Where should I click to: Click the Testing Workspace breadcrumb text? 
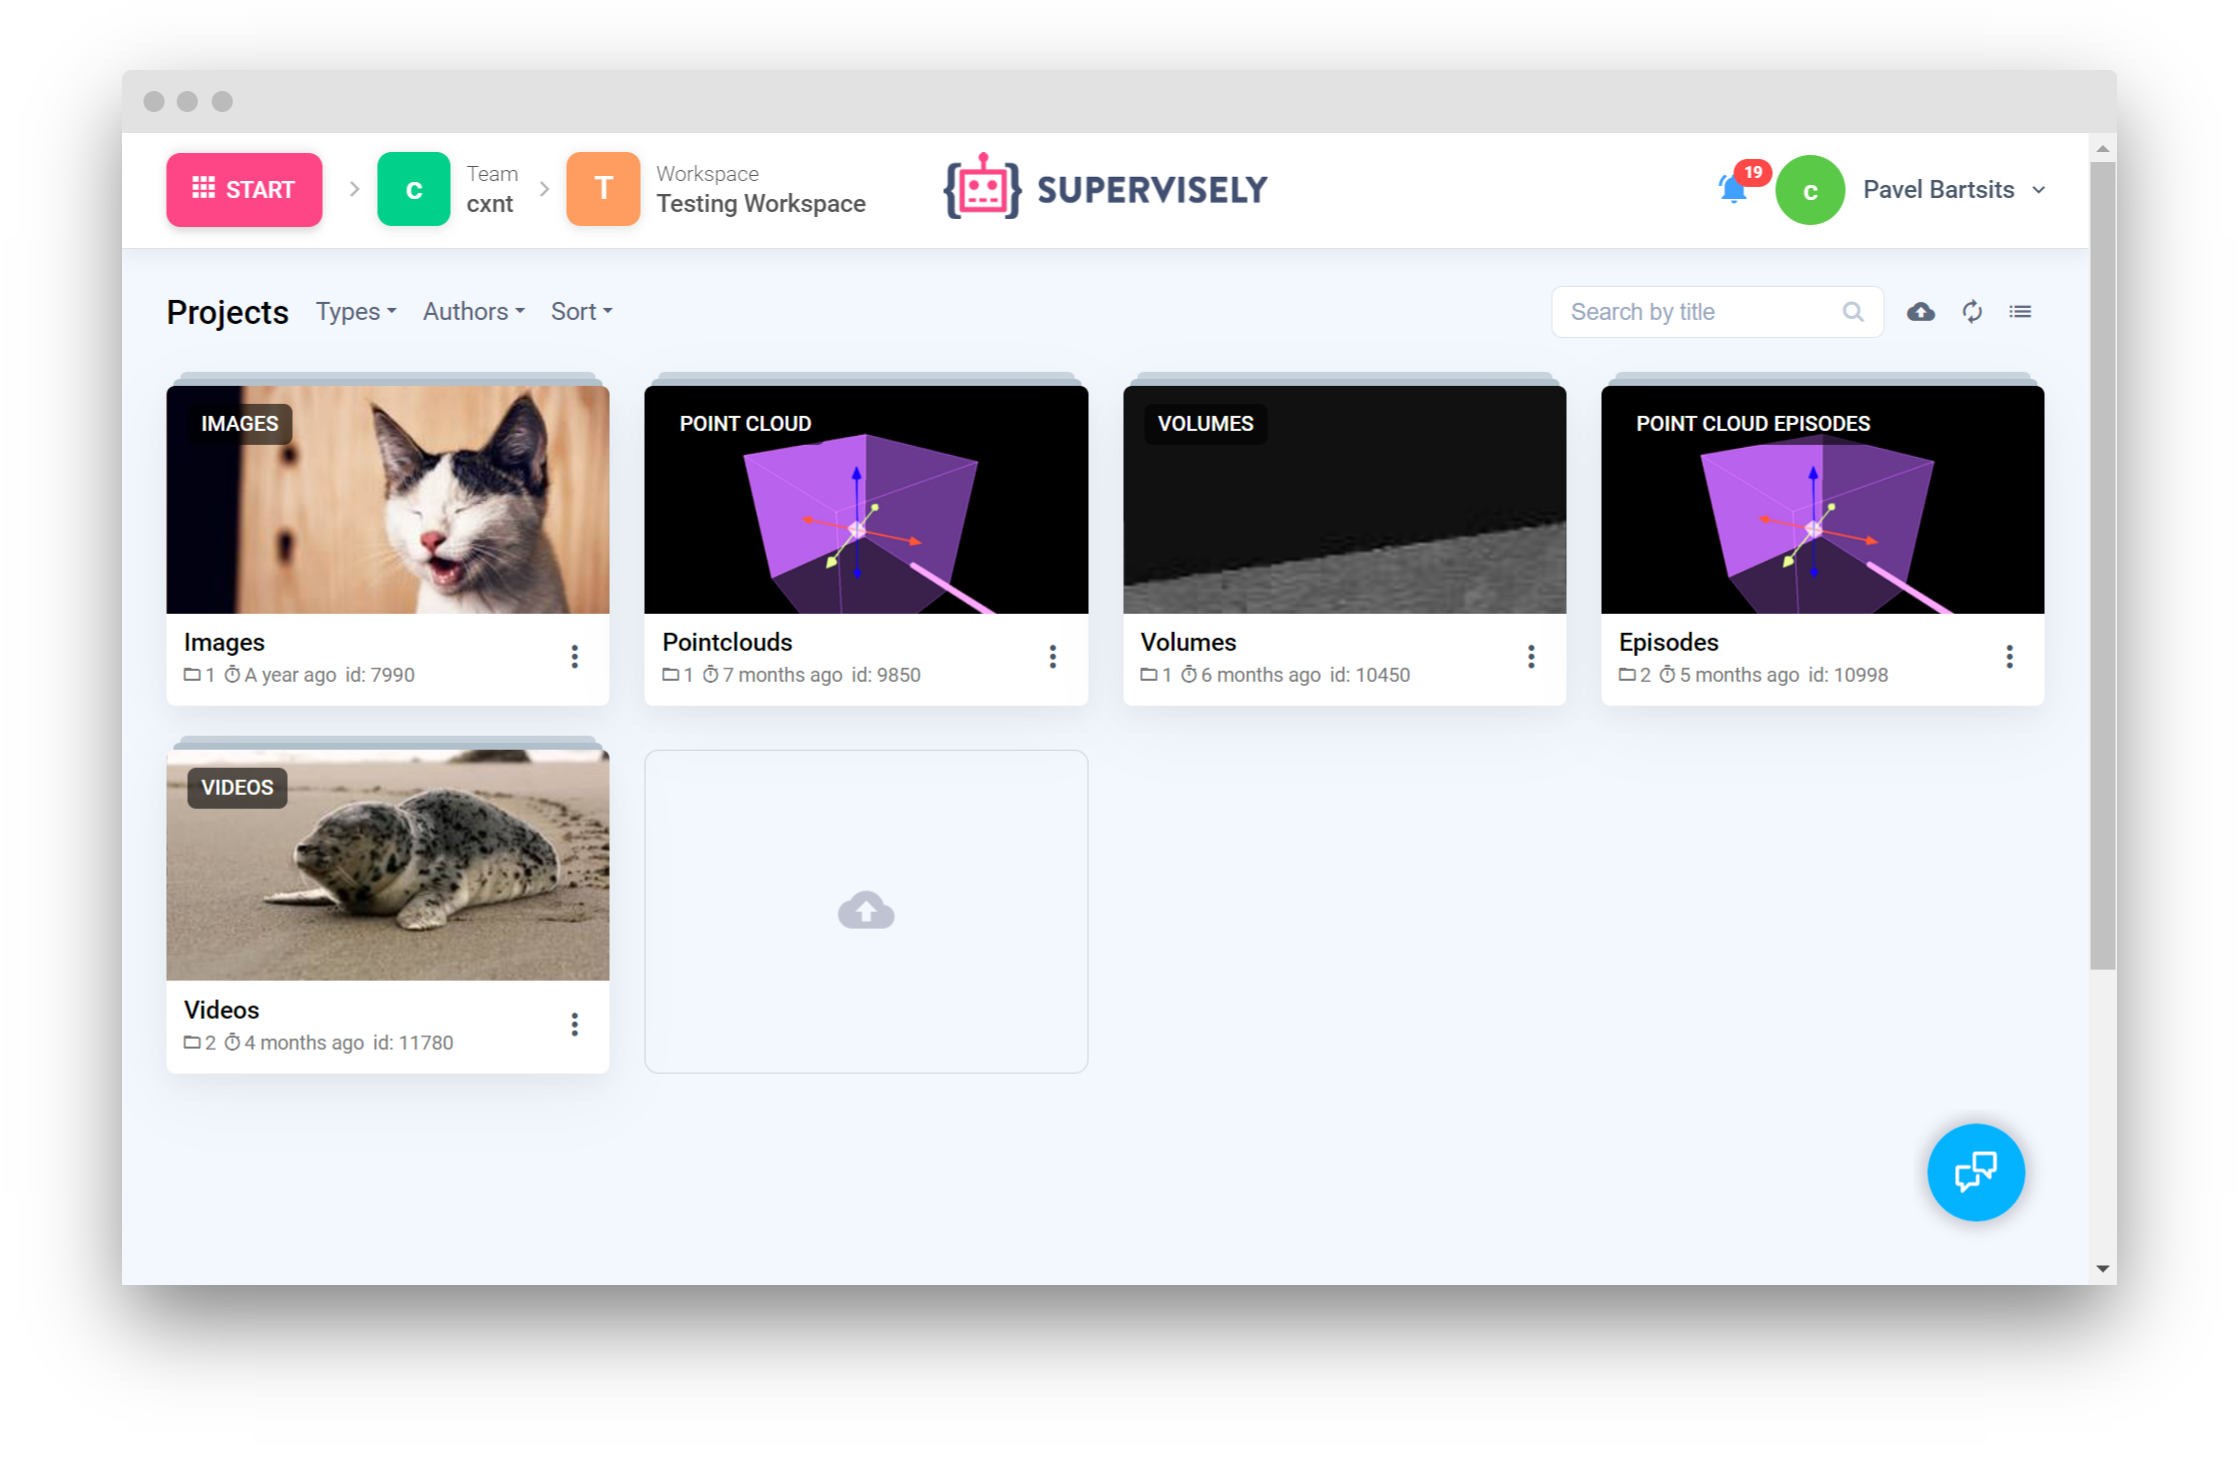click(x=761, y=203)
